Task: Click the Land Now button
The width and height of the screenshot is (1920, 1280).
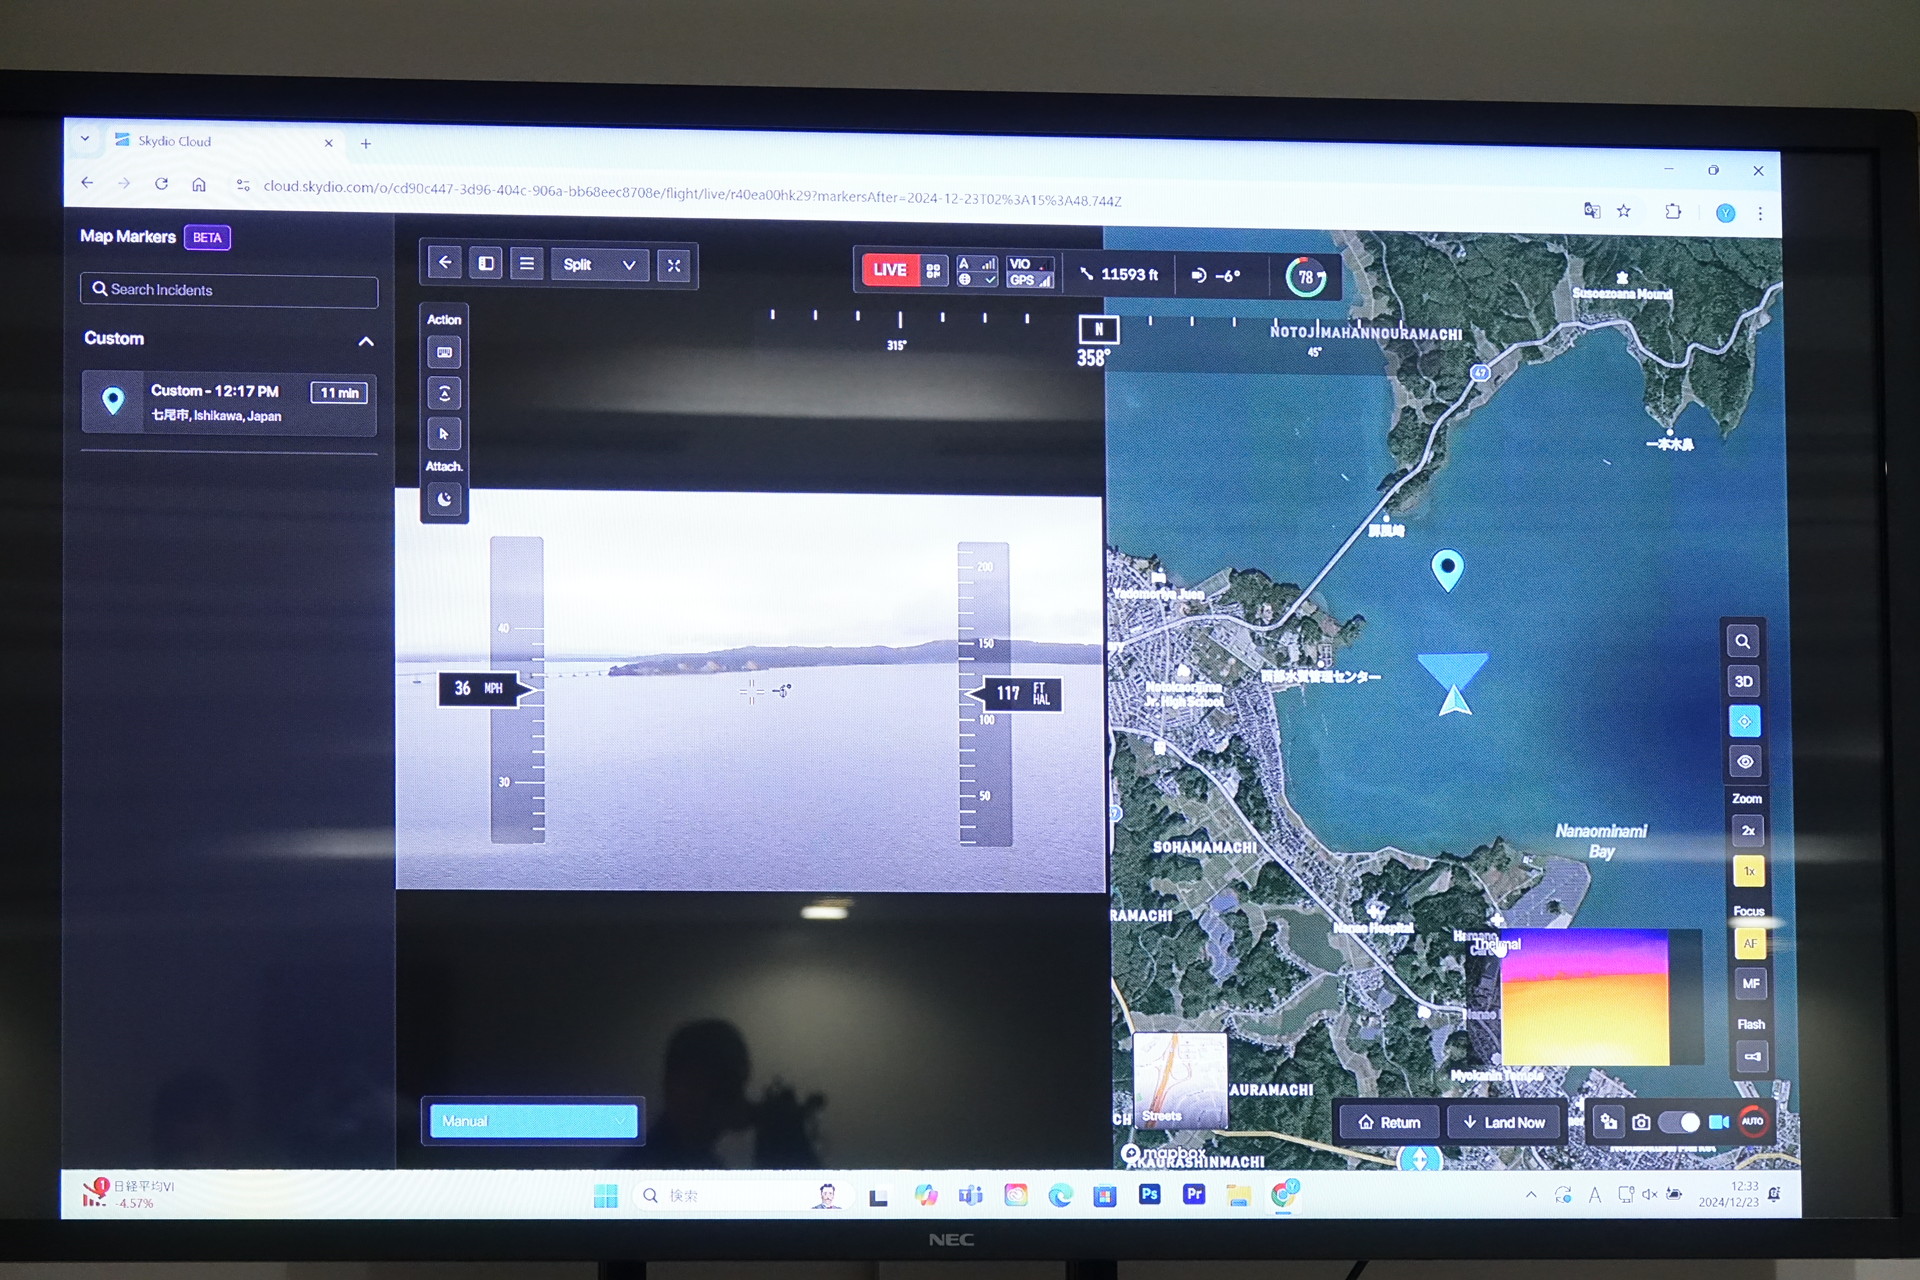Action: coord(1504,1122)
